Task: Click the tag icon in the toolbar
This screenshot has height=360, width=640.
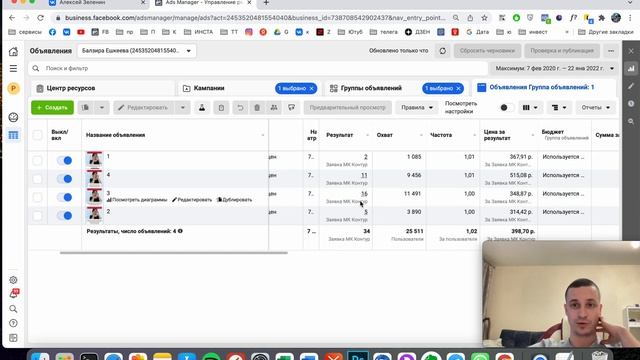Action: coord(291,107)
